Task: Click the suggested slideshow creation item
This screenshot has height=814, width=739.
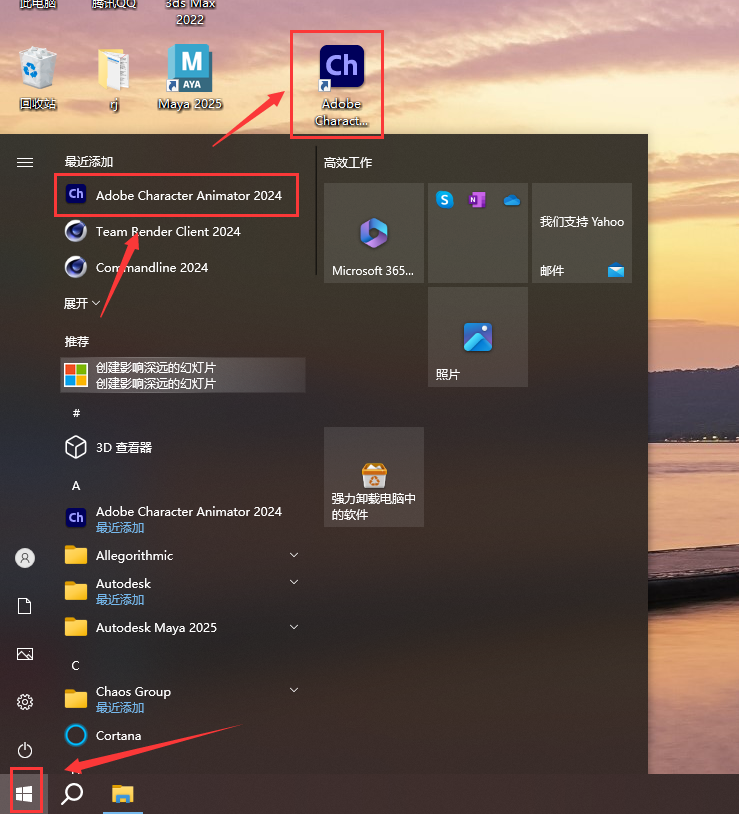Action: click(x=183, y=375)
